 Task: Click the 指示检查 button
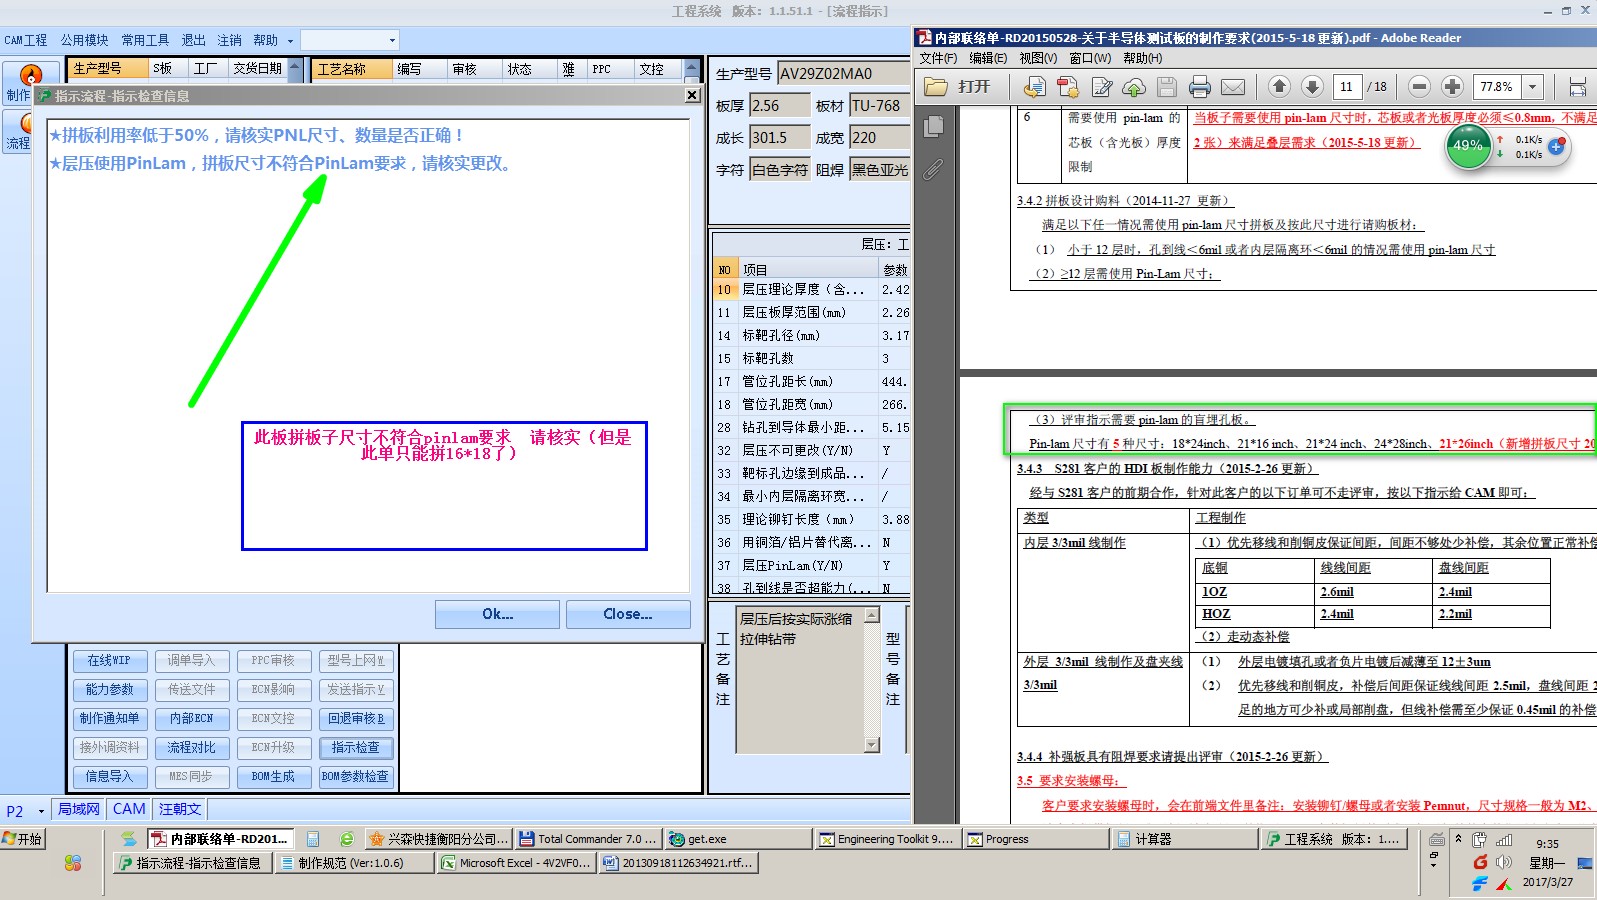[355, 748]
